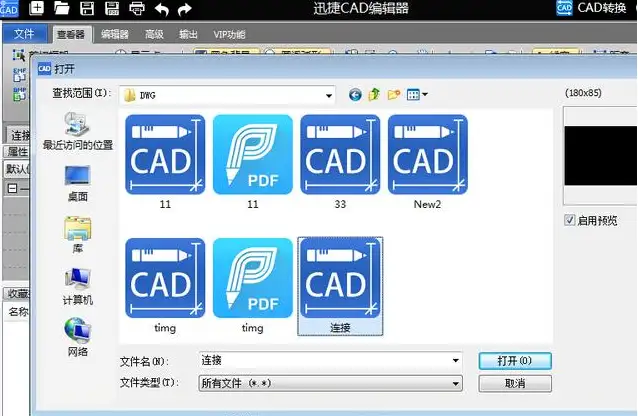Switch to the 高级 tab
Screen dimensions: 638x416
(x=155, y=35)
